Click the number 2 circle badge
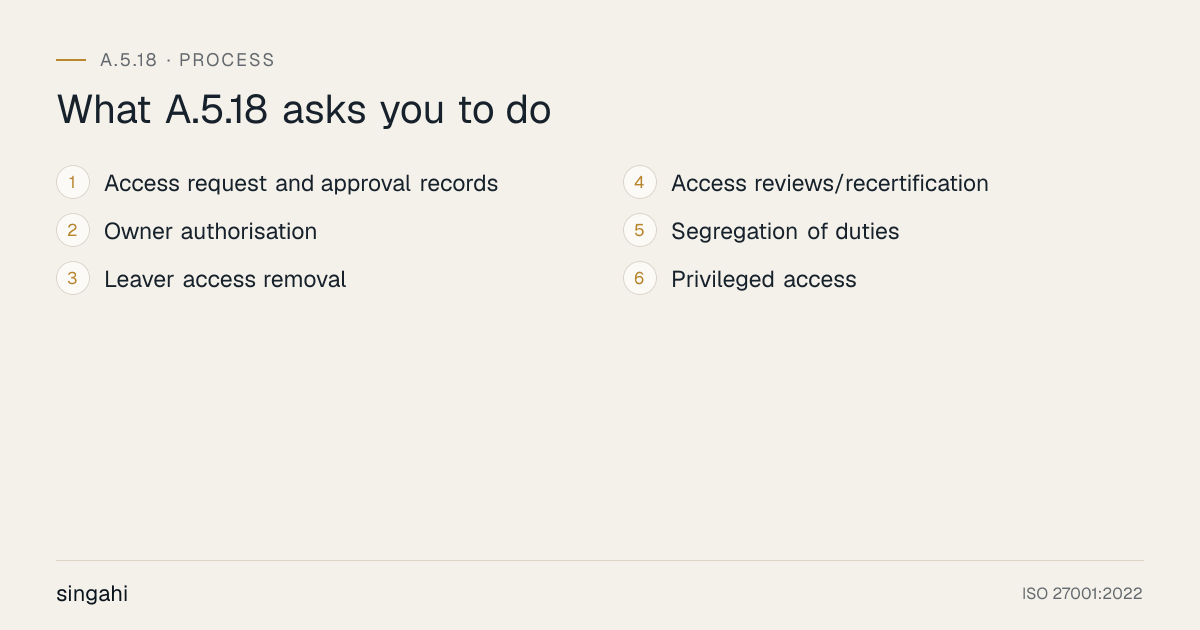The image size is (1200, 630). 73,231
